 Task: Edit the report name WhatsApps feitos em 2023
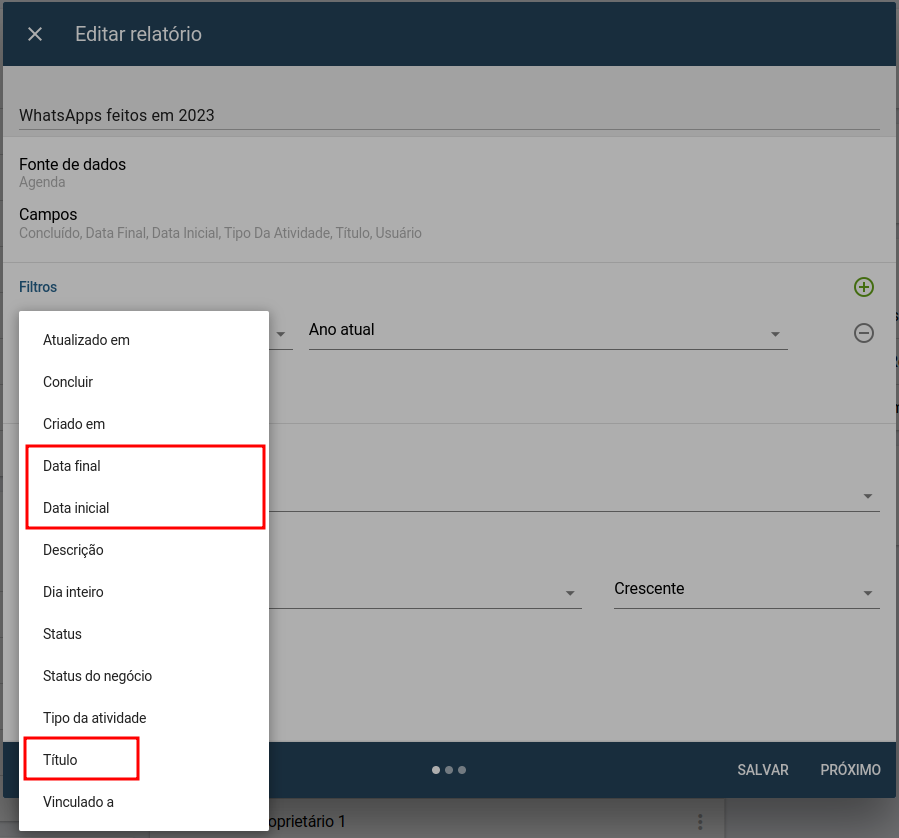[449, 115]
